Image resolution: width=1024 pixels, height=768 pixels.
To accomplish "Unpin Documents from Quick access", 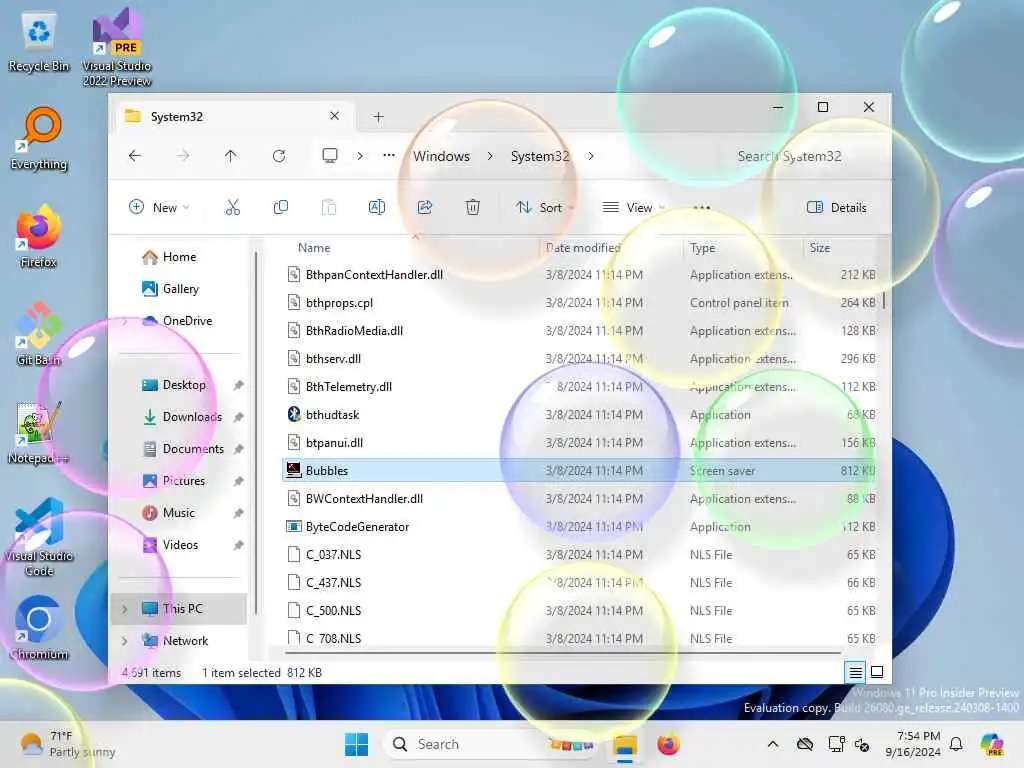I will (238, 449).
